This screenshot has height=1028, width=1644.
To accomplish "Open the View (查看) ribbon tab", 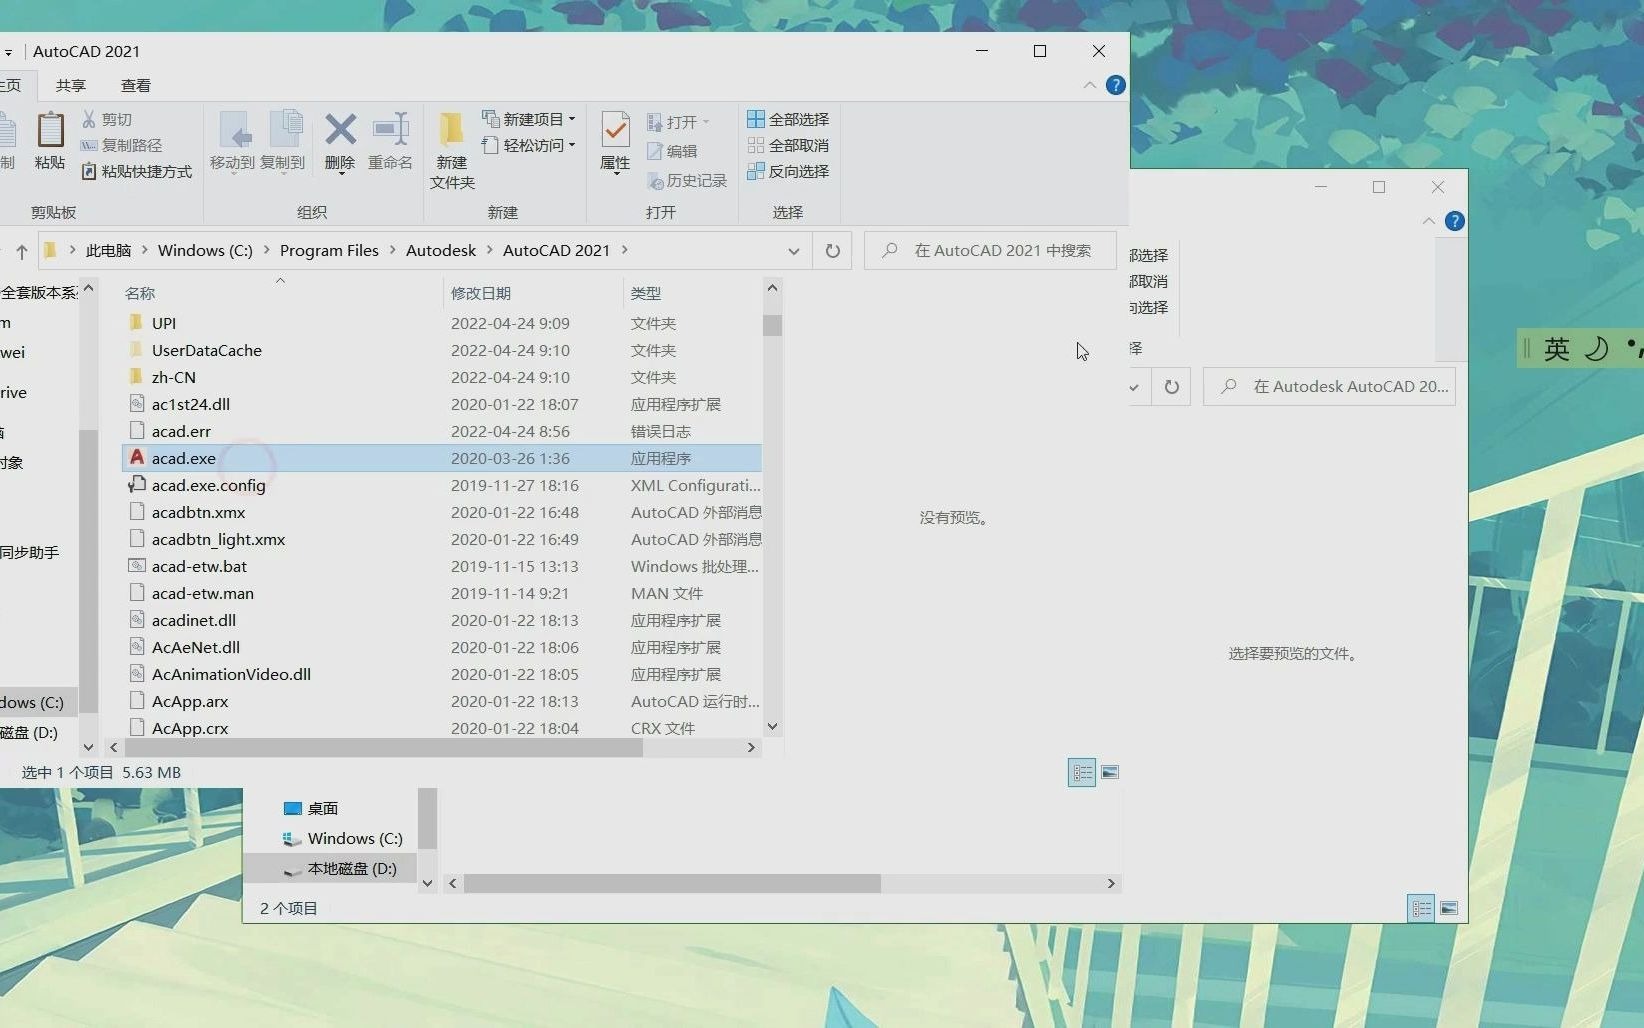I will tap(136, 85).
